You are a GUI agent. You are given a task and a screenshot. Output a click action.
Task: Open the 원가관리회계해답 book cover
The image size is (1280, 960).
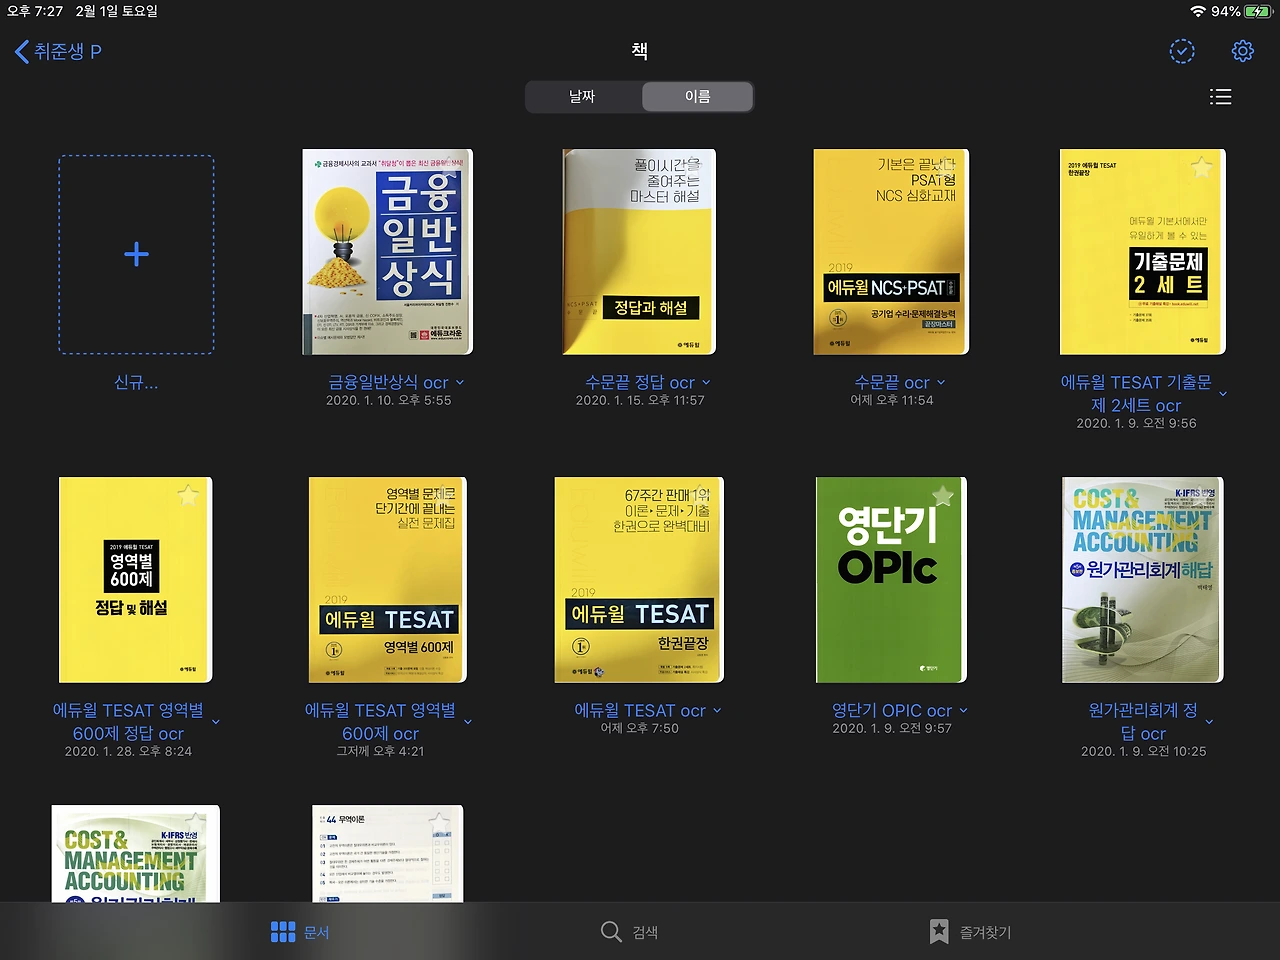(x=1143, y=580)
